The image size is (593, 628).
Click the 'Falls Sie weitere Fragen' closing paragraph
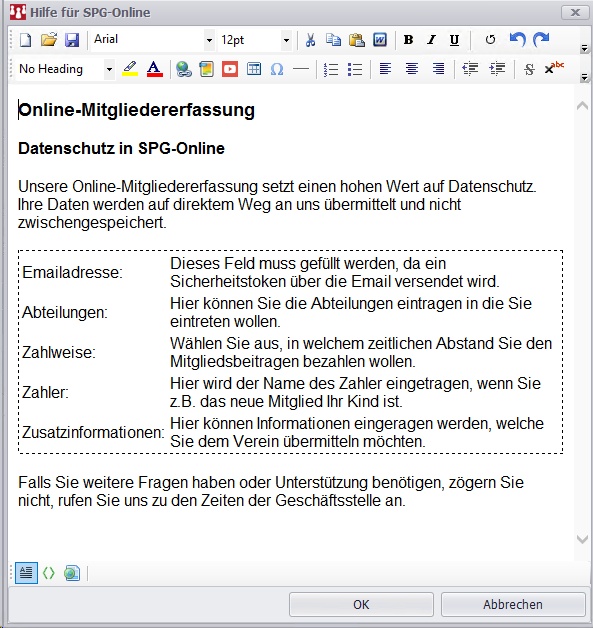pos(271,491)
